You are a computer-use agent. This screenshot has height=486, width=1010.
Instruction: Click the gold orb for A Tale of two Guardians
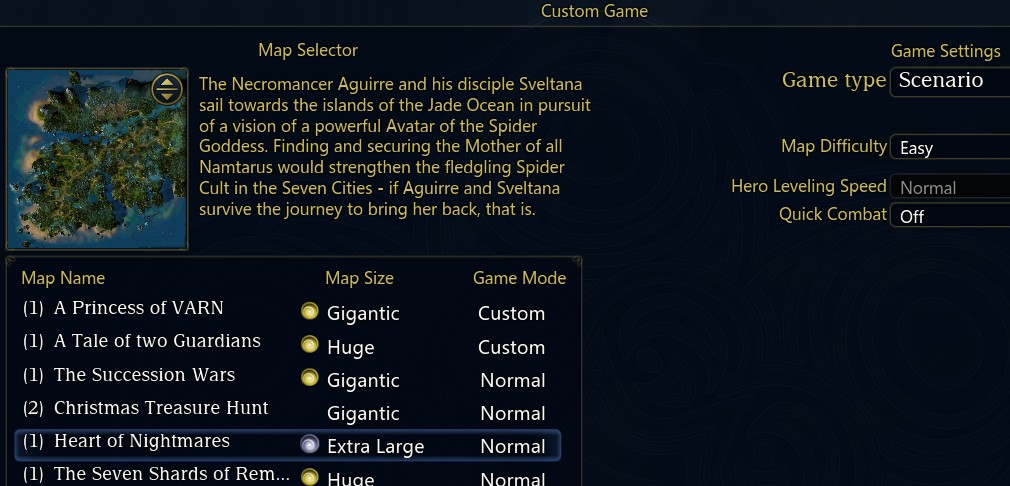click(x=310, y=346)
